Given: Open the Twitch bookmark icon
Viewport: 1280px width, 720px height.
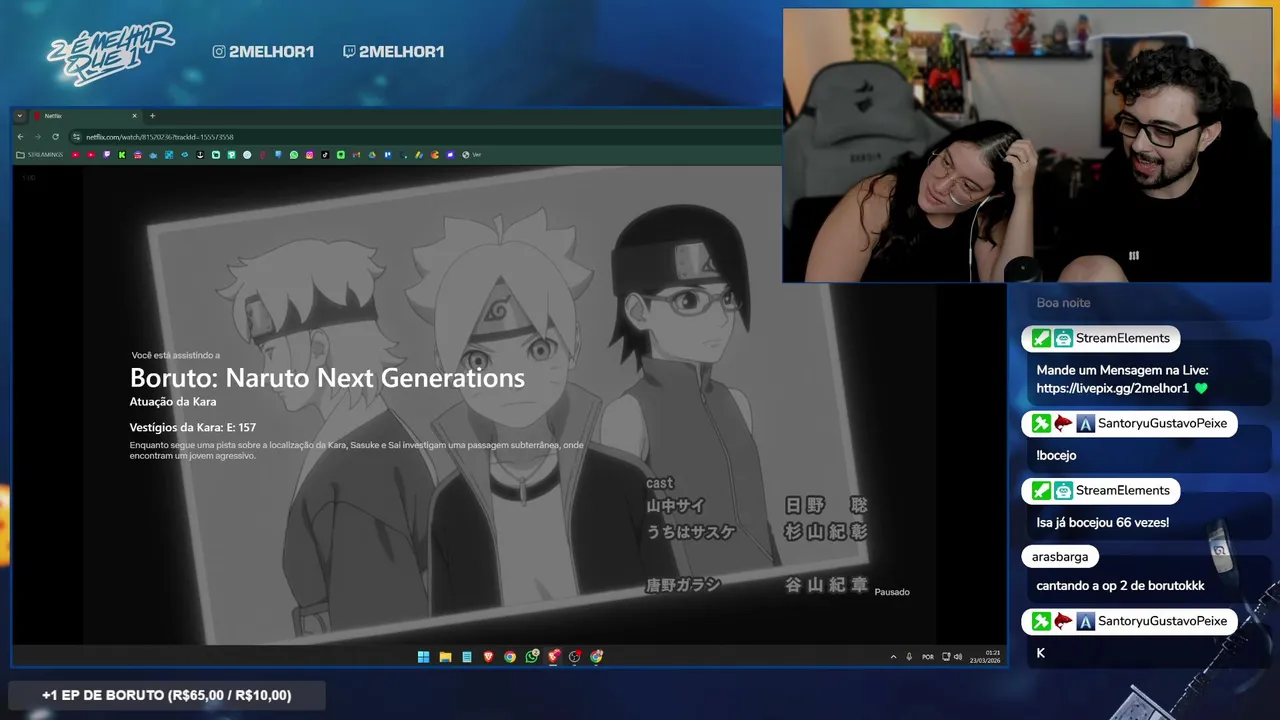Looking at the screenshot, I should tap(107, 155).
